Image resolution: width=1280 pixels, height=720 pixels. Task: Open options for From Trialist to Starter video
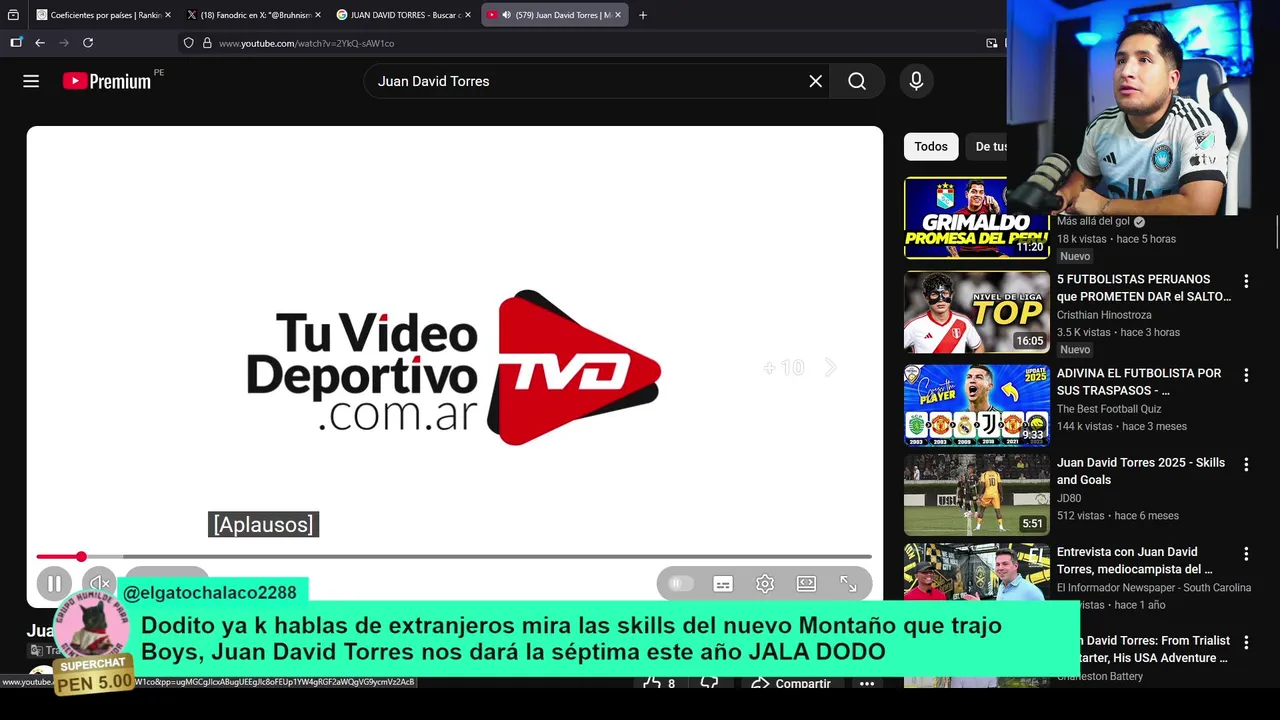[x=1246, y=643]
